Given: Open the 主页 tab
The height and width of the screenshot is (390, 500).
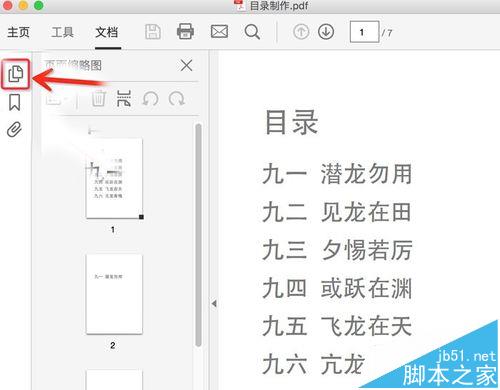Looking at the screenshot, I should (18, 32).
